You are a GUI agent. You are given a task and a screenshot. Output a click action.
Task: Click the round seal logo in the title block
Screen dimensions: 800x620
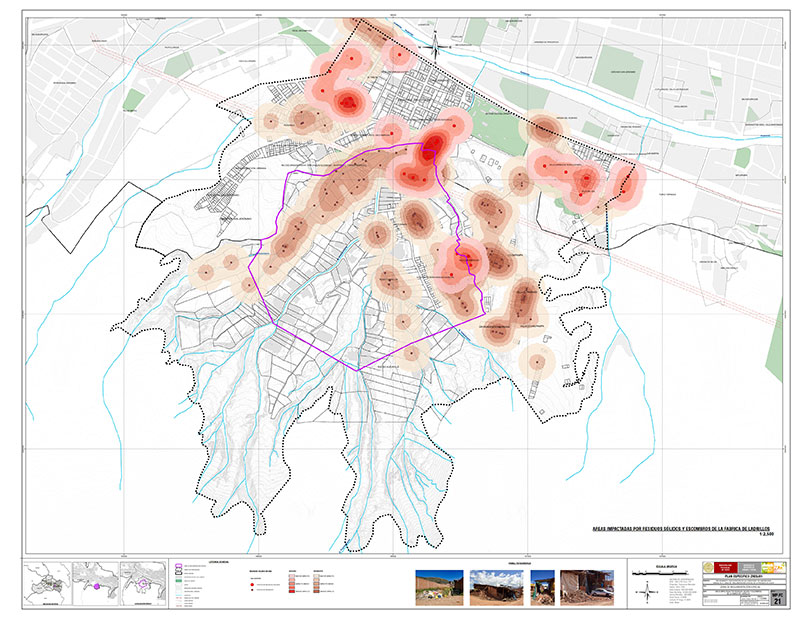click(x=708, y=567)
